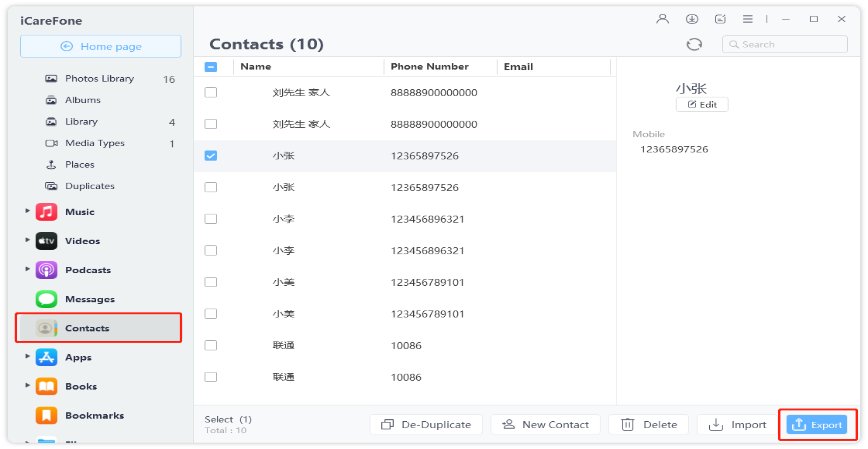Check the first 刘先生 家人 contact
This screenshot has height=449, width=868.
tap(211, 92)
